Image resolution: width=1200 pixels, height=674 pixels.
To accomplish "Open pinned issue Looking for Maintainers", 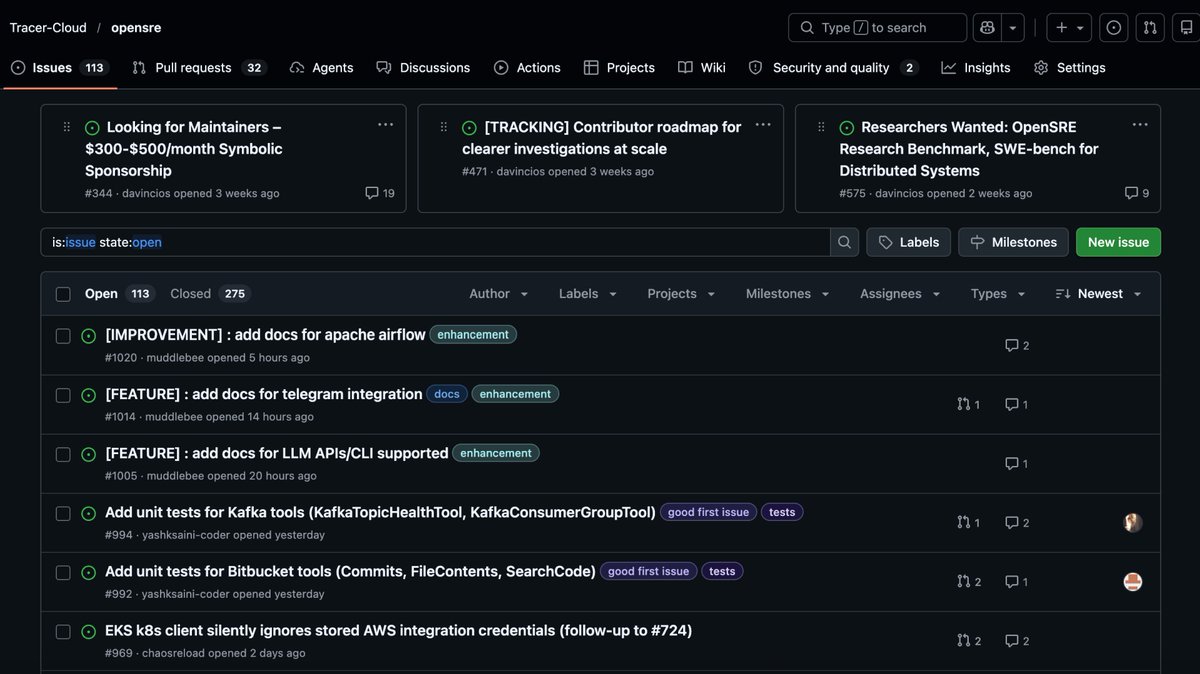I will tap(184, 149).
